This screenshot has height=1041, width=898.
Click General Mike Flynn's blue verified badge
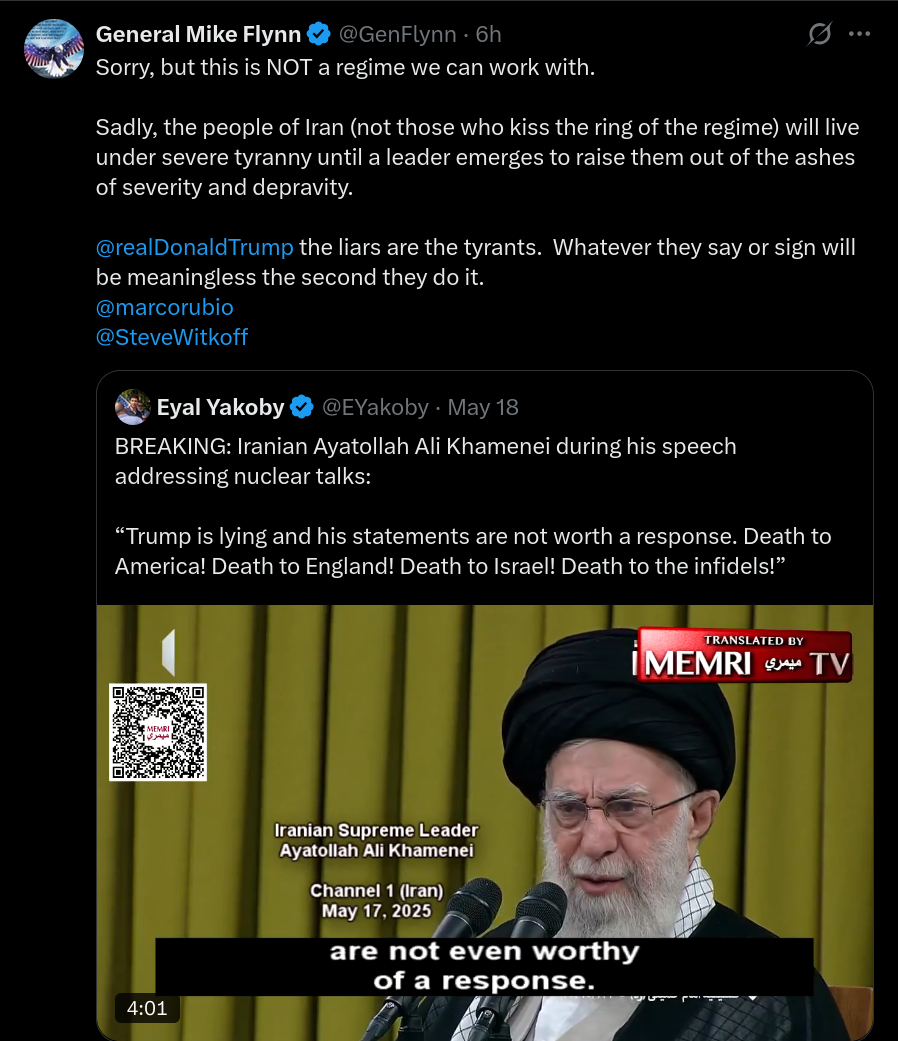click(x=319, y=34)
